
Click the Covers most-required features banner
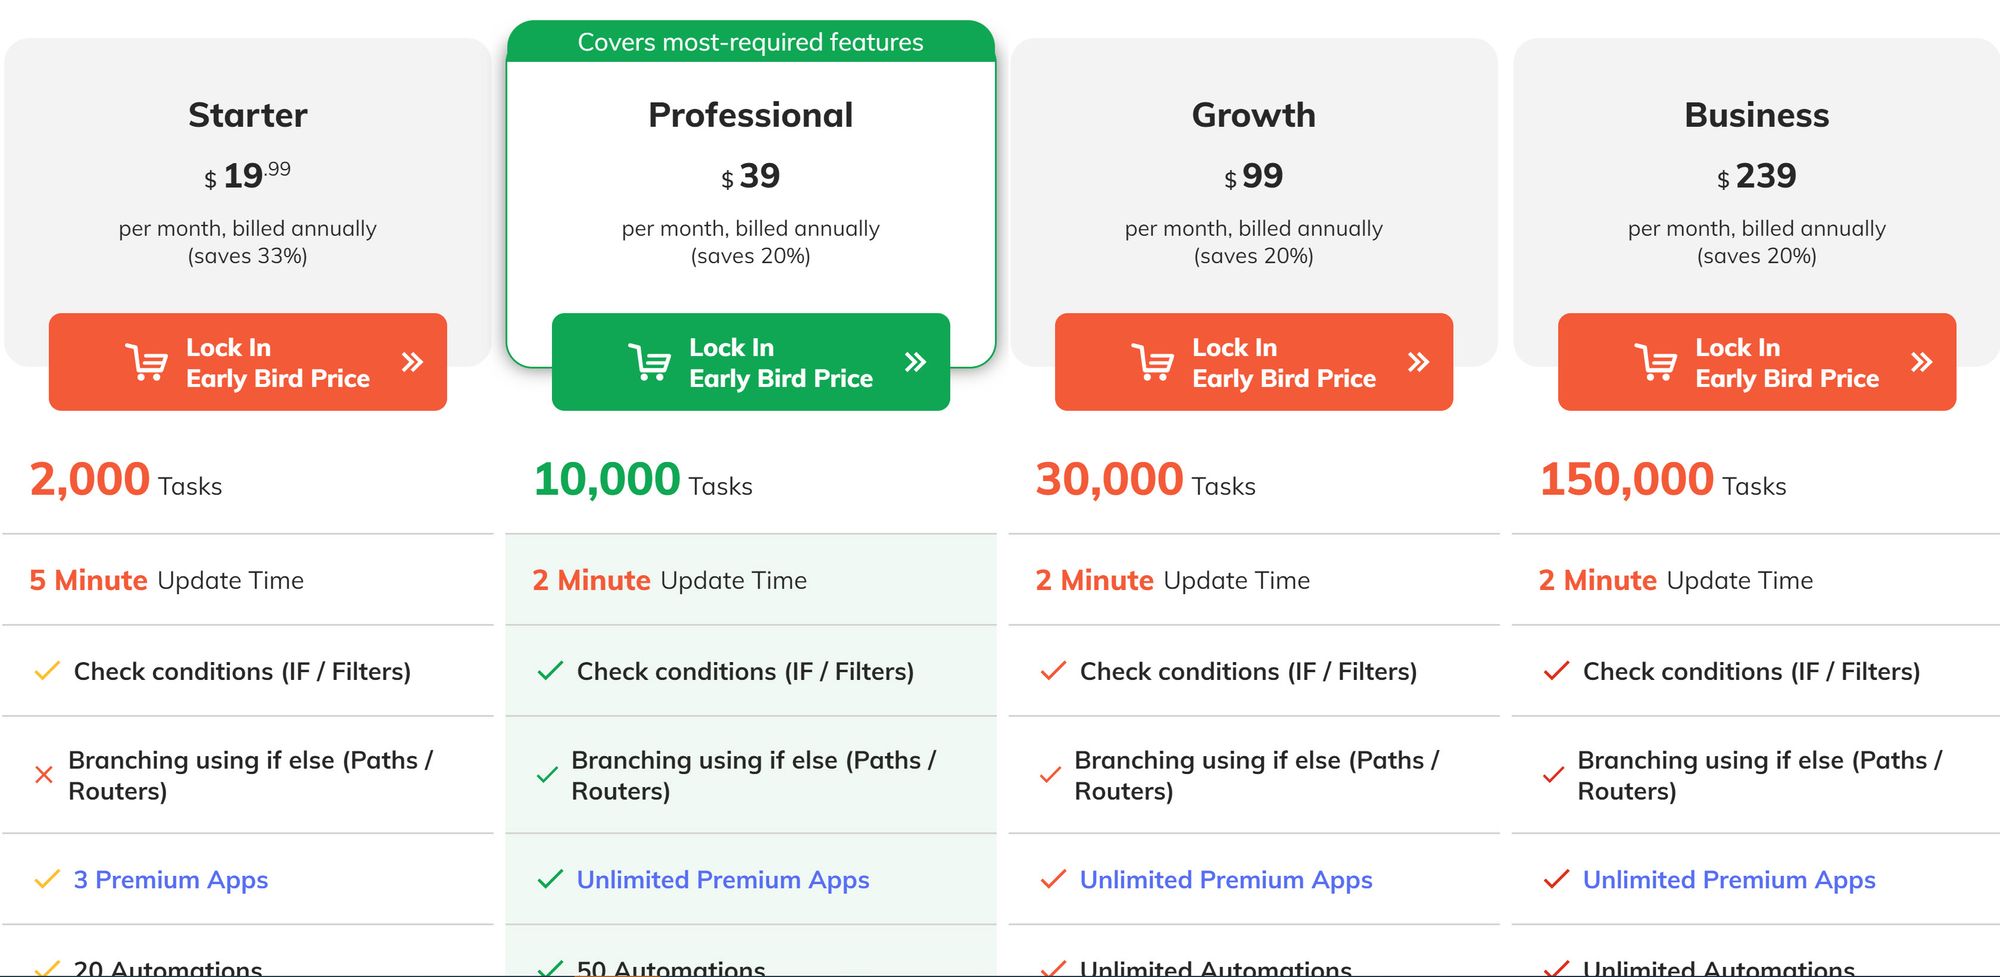click(x=750, y=42)
